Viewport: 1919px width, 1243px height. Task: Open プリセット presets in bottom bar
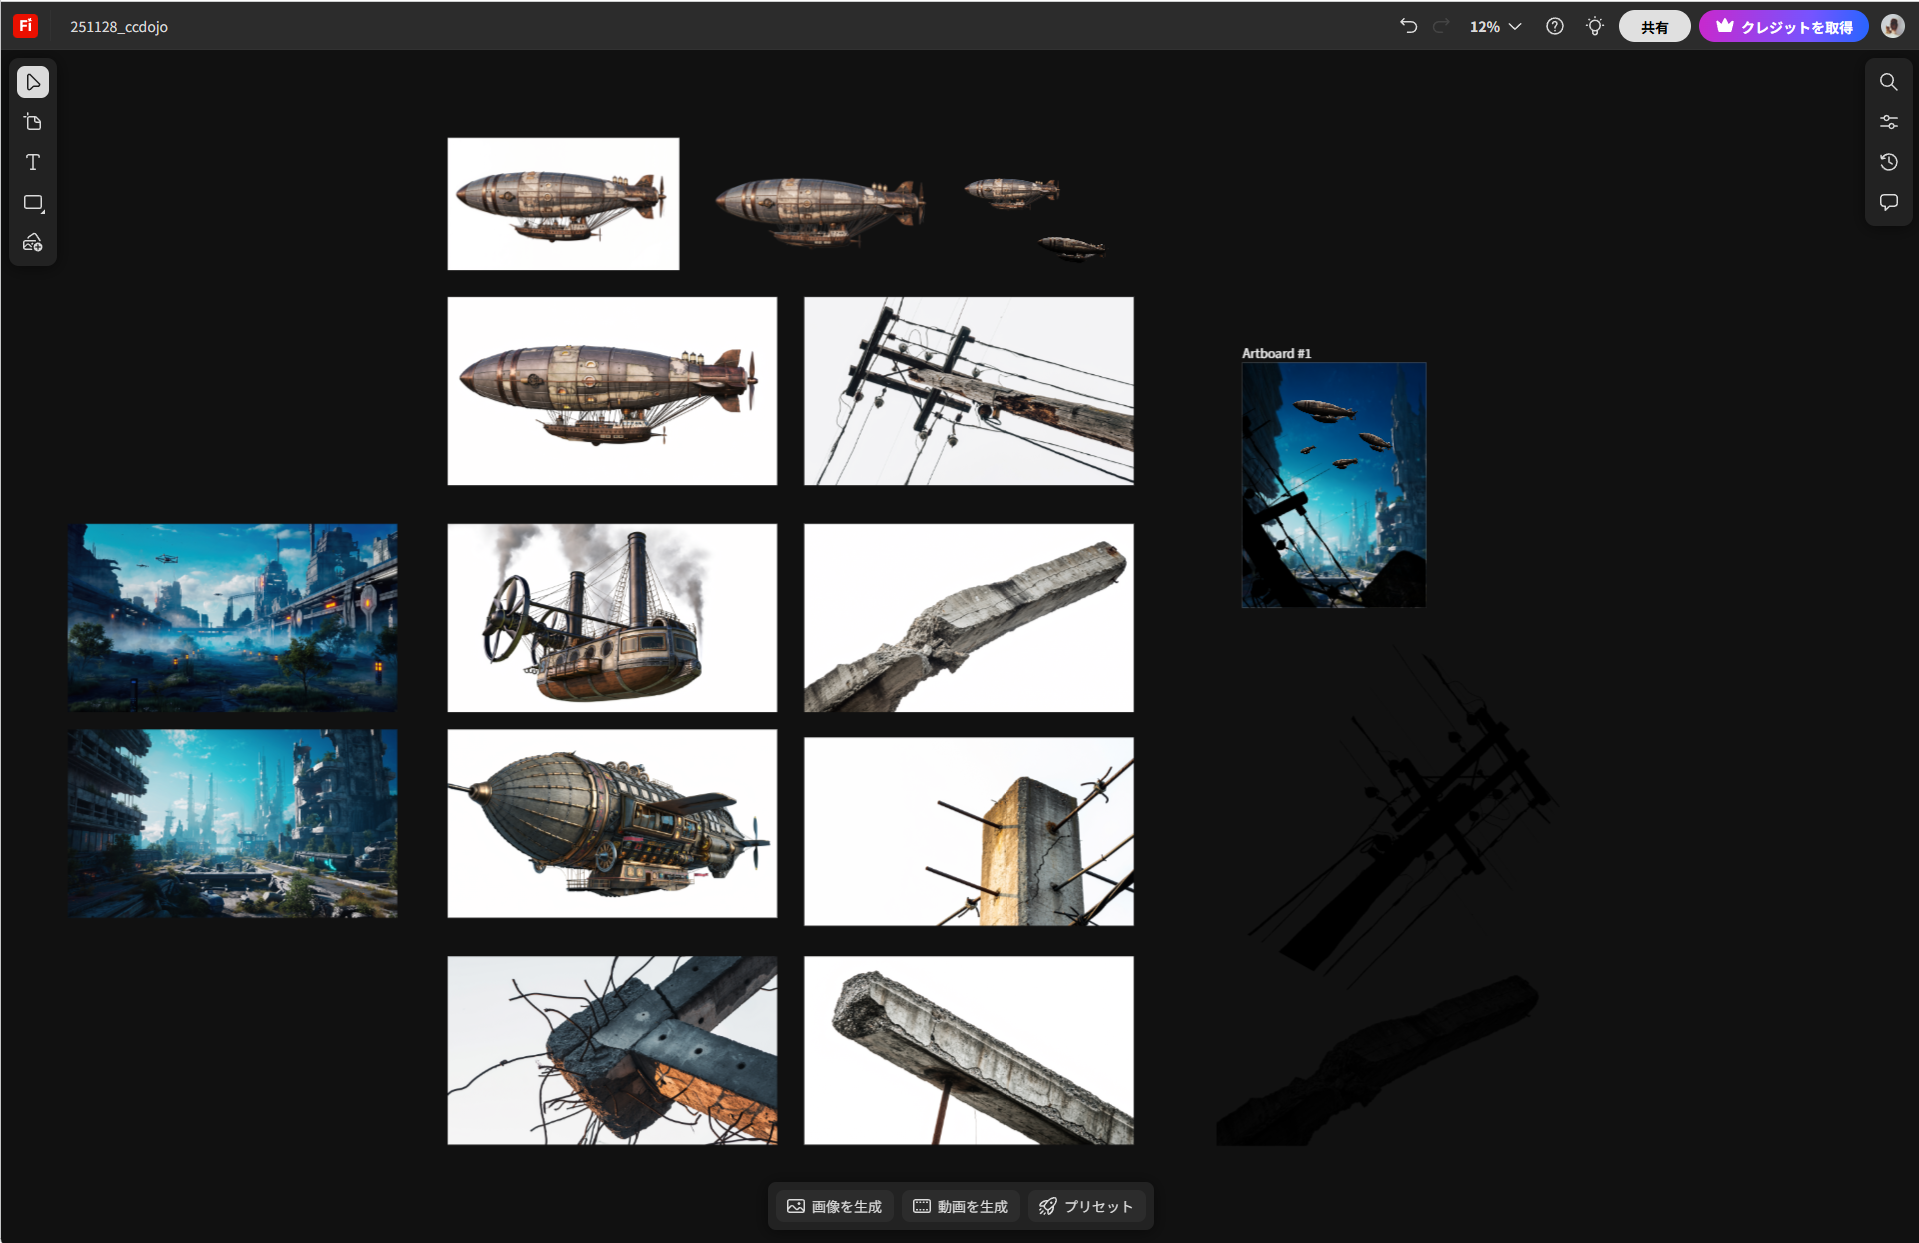(1086, 1206)
